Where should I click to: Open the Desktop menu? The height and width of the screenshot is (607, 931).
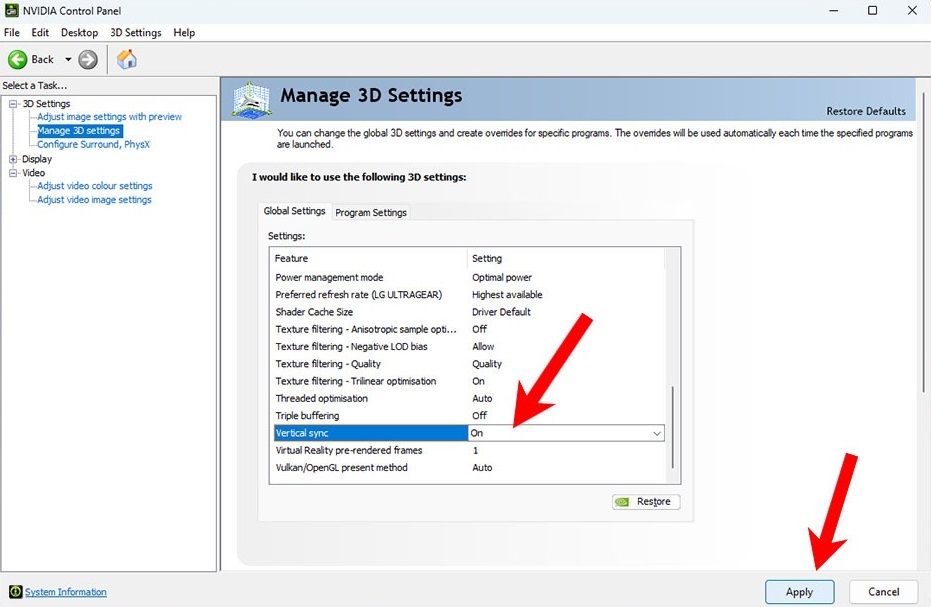point(78,32)
